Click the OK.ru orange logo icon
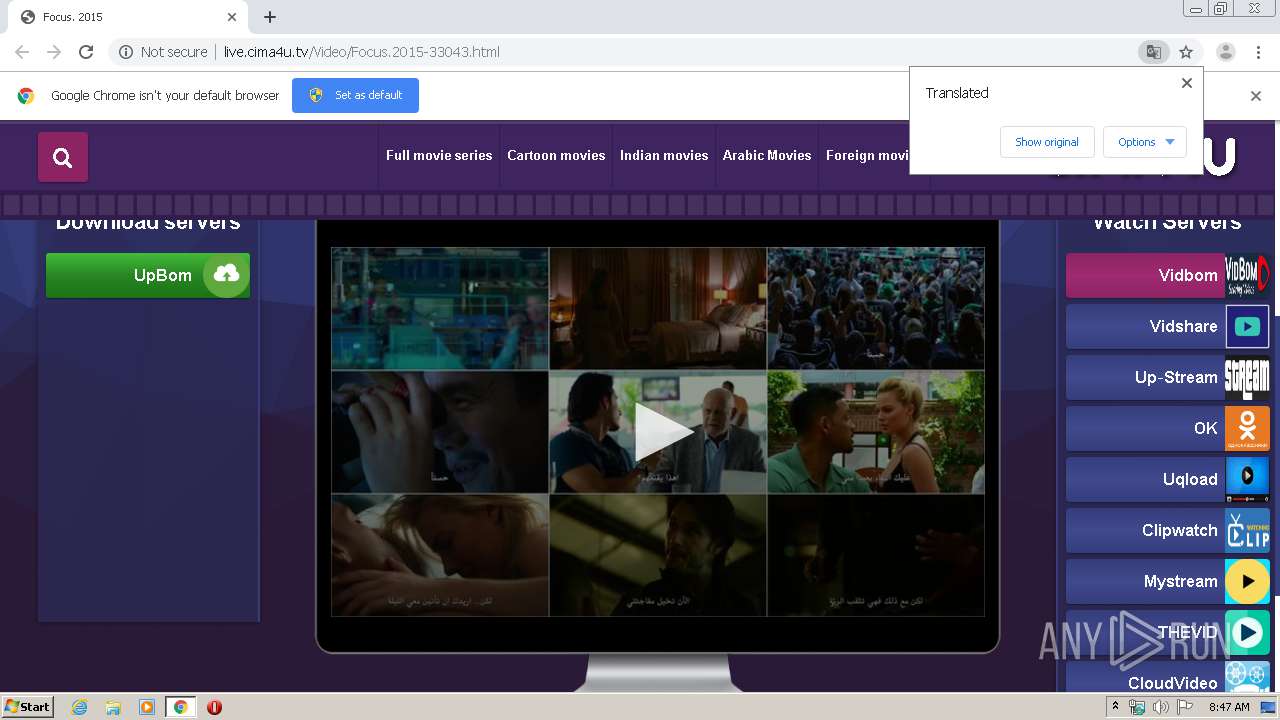The image size is (1280, 720). tap(1247, 428)
